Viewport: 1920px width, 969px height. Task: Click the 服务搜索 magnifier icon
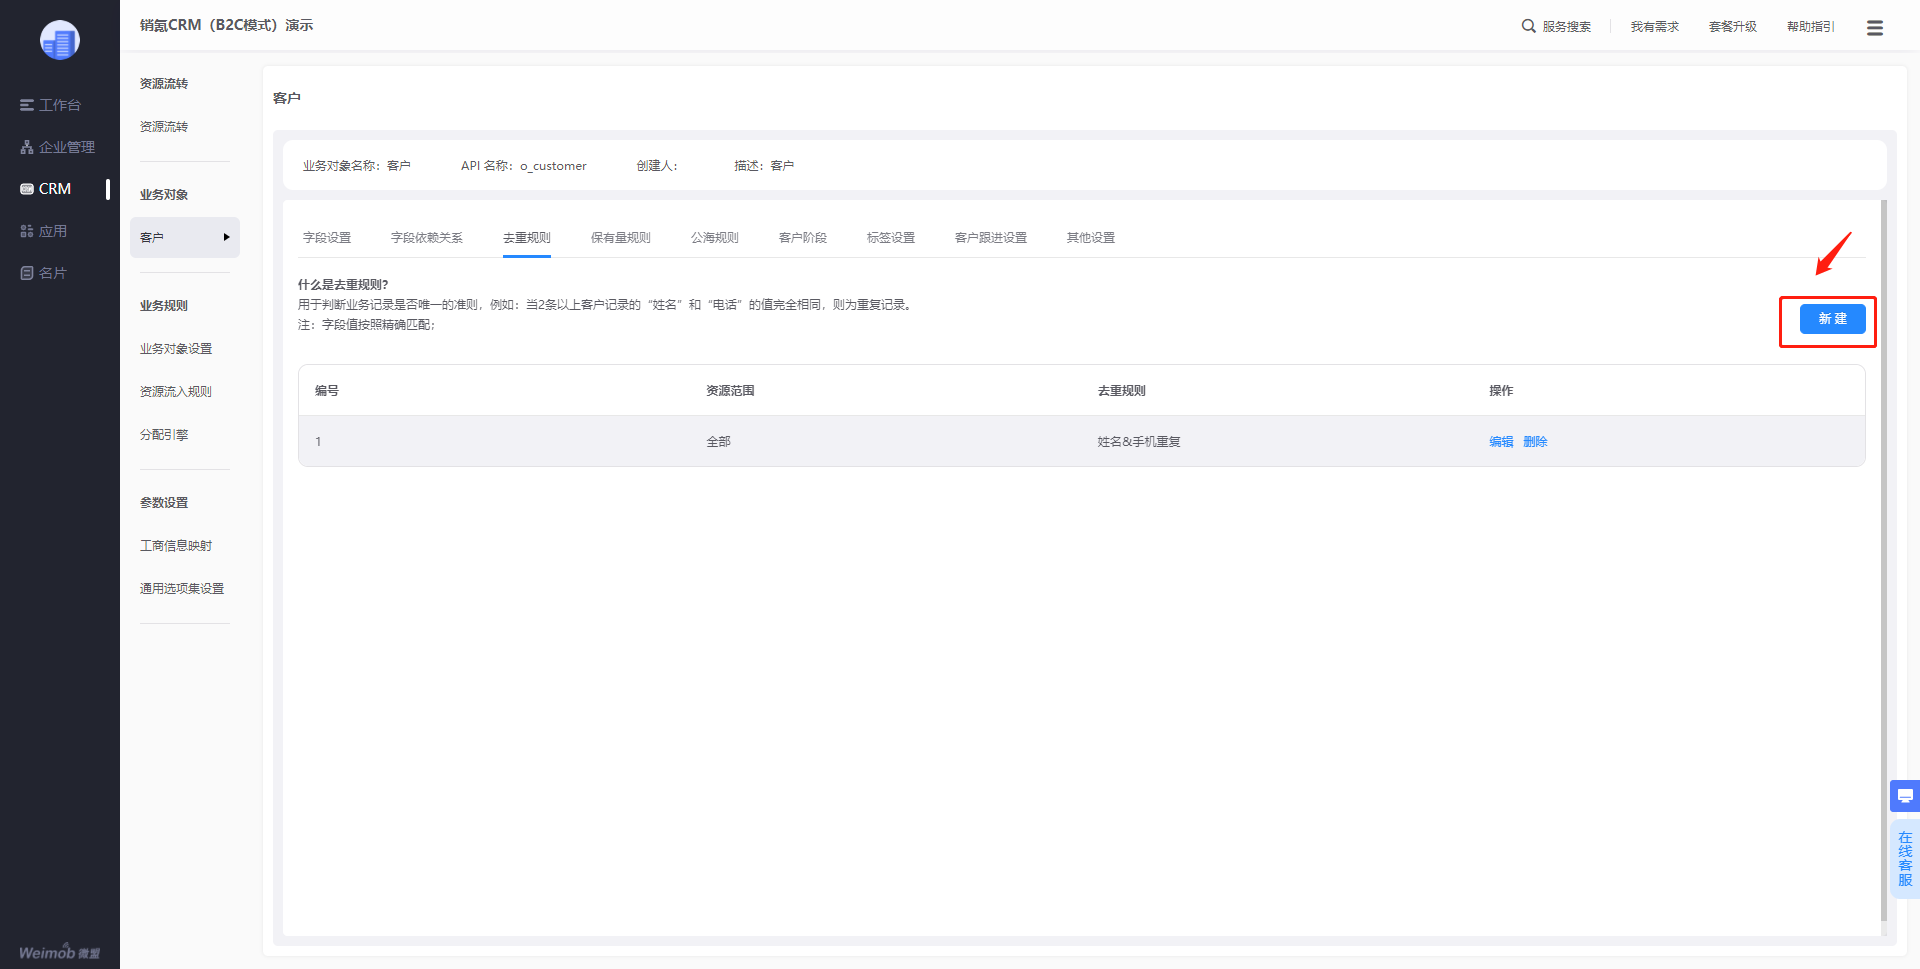pos(1529,26)
